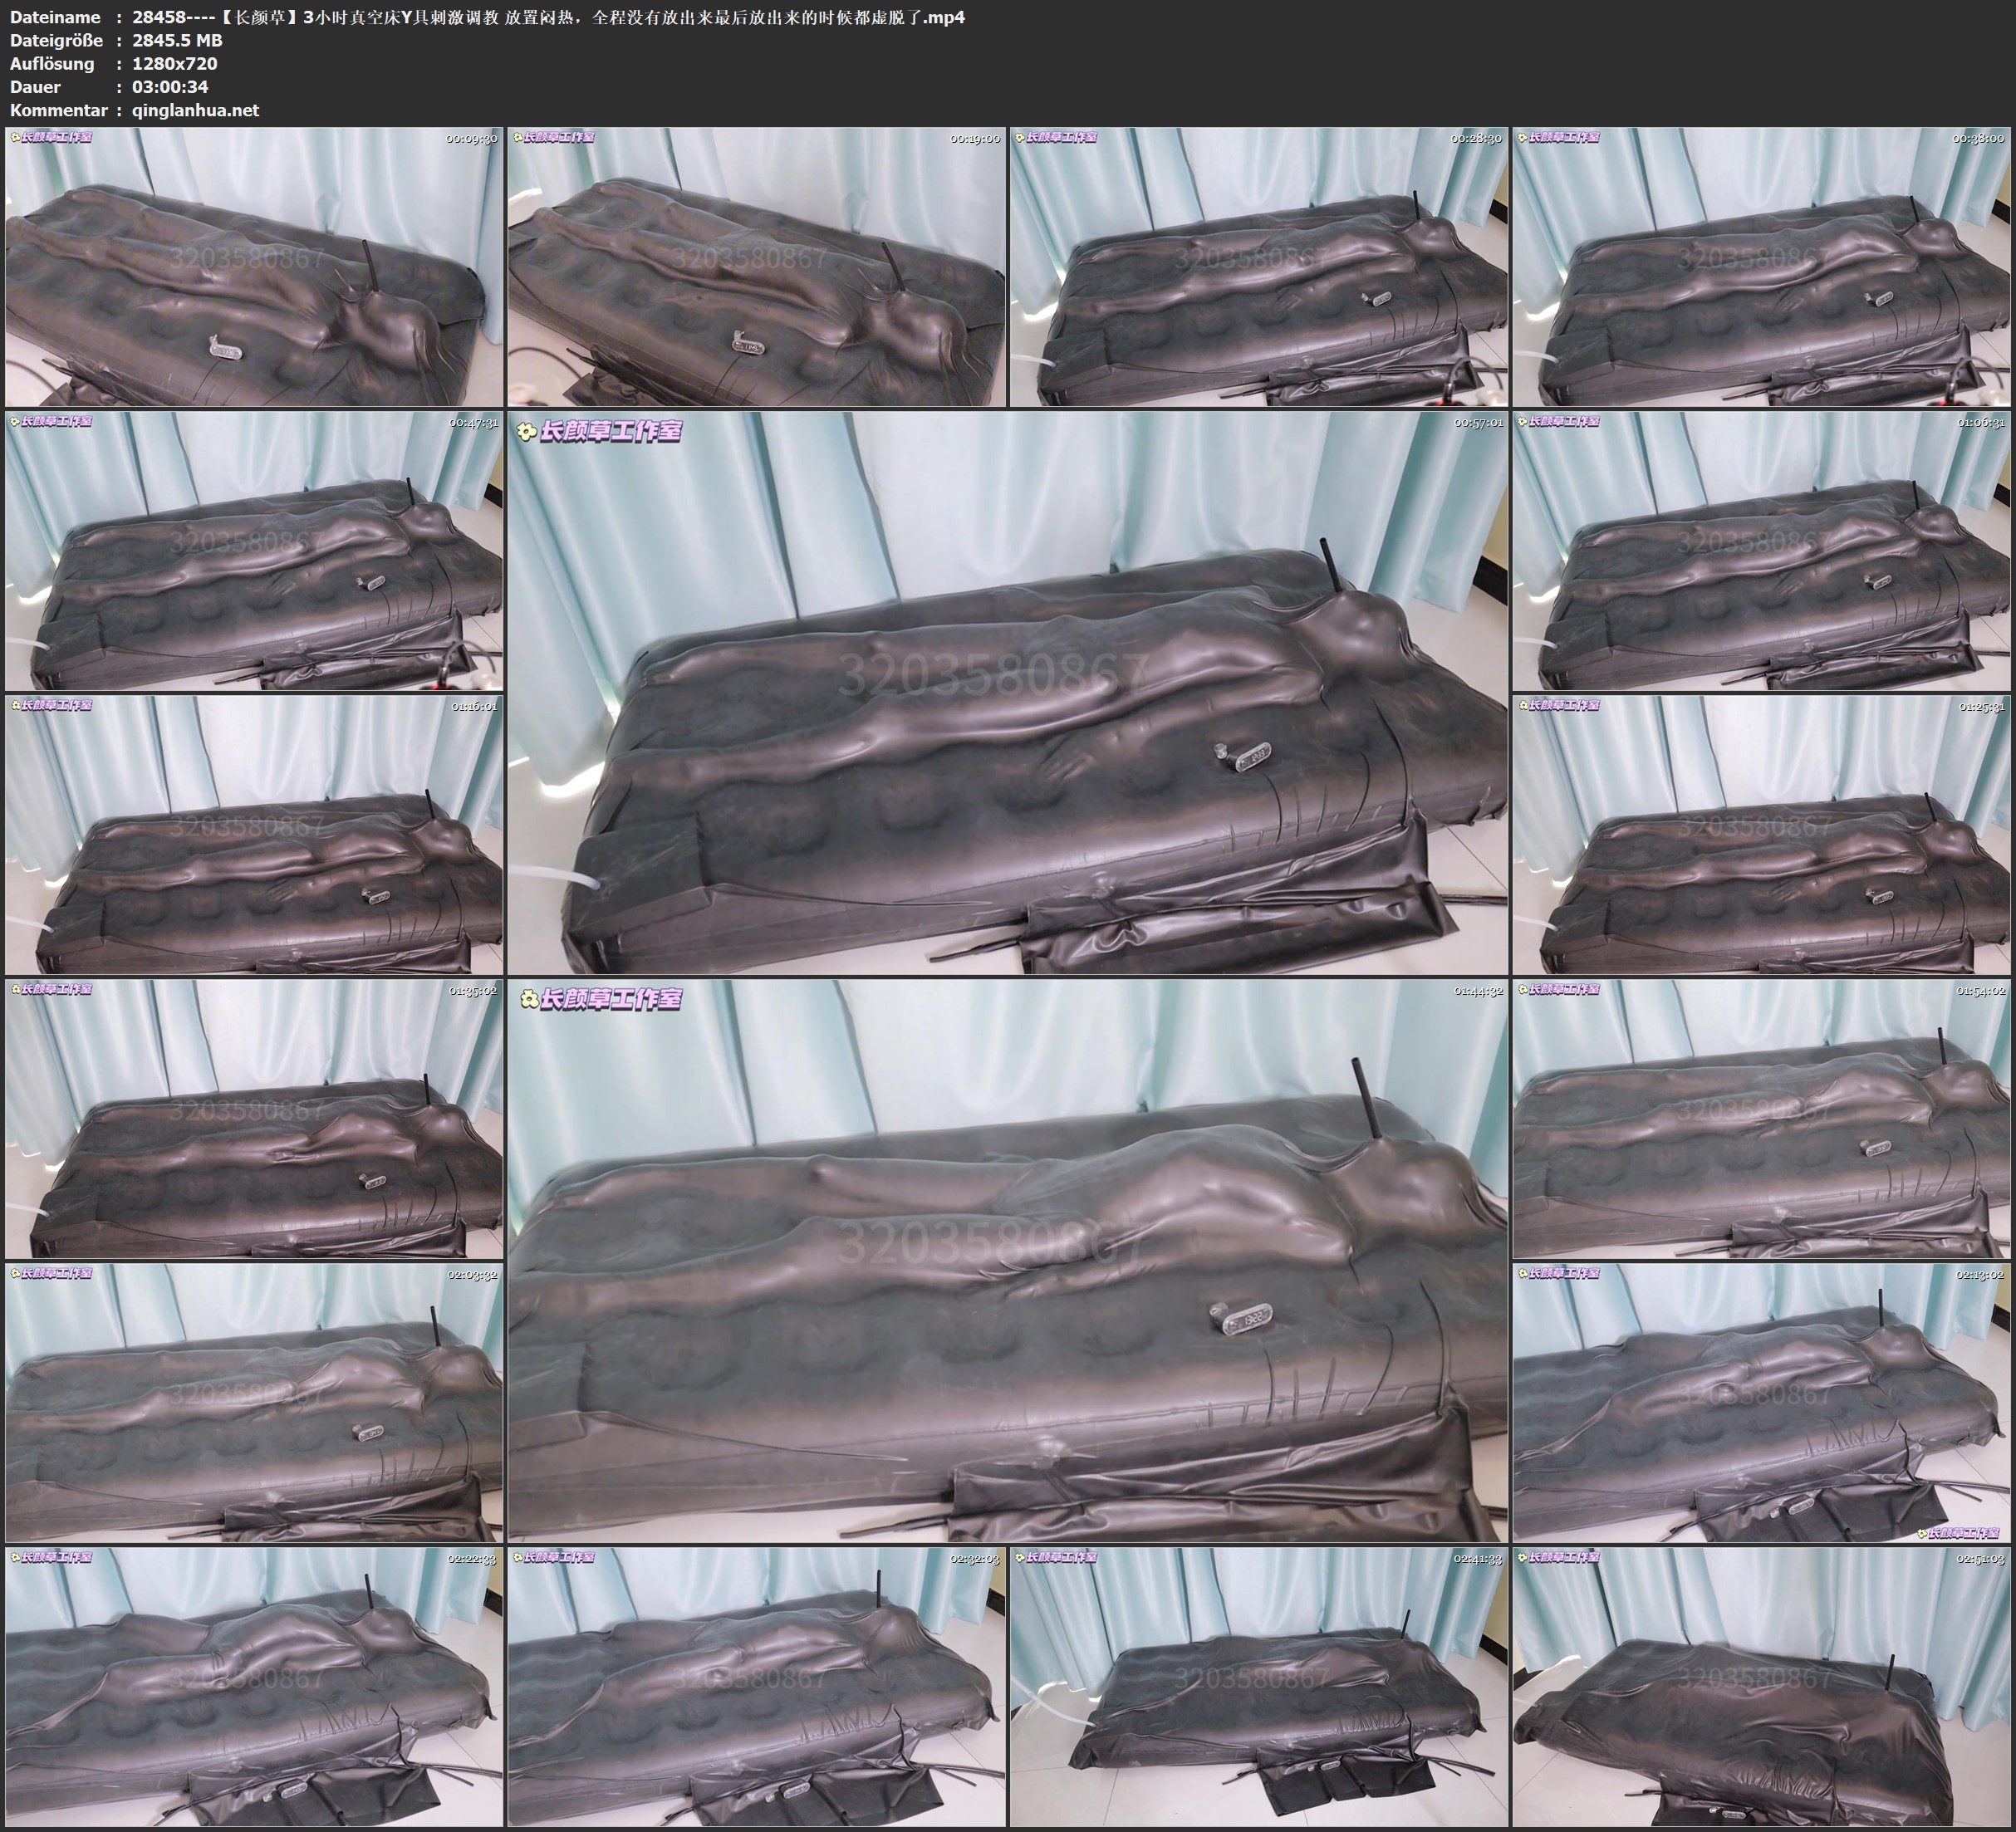Select the last thumbnail at 02:51:03
The height and width of the screenshot is (1832, 2016).
point(1761,1687)
